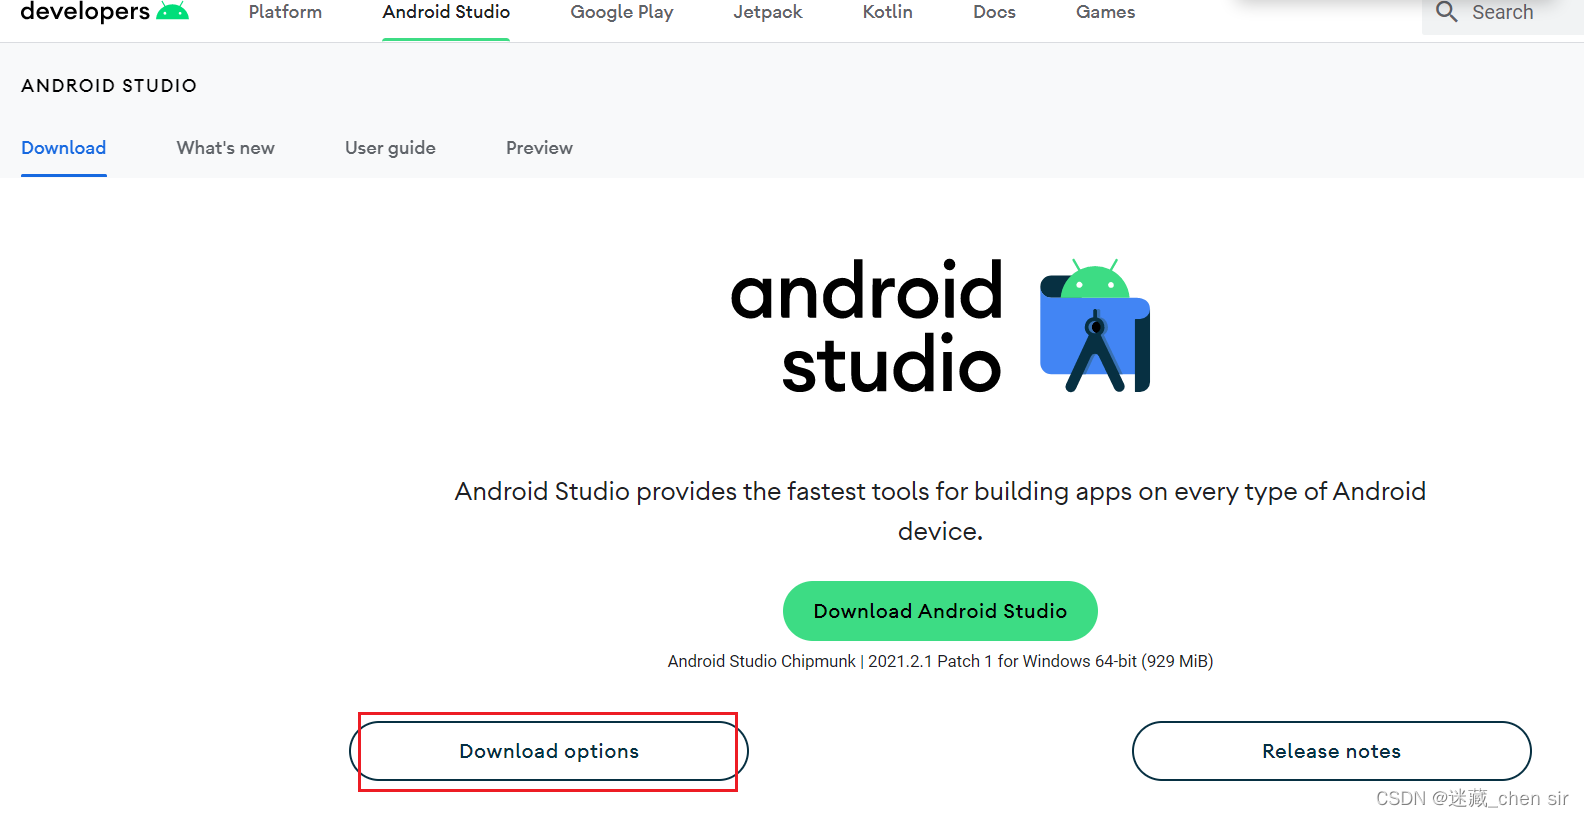Click the Android Studio compass logo
Screen dimensions: 1584x817
[1095, 326]
